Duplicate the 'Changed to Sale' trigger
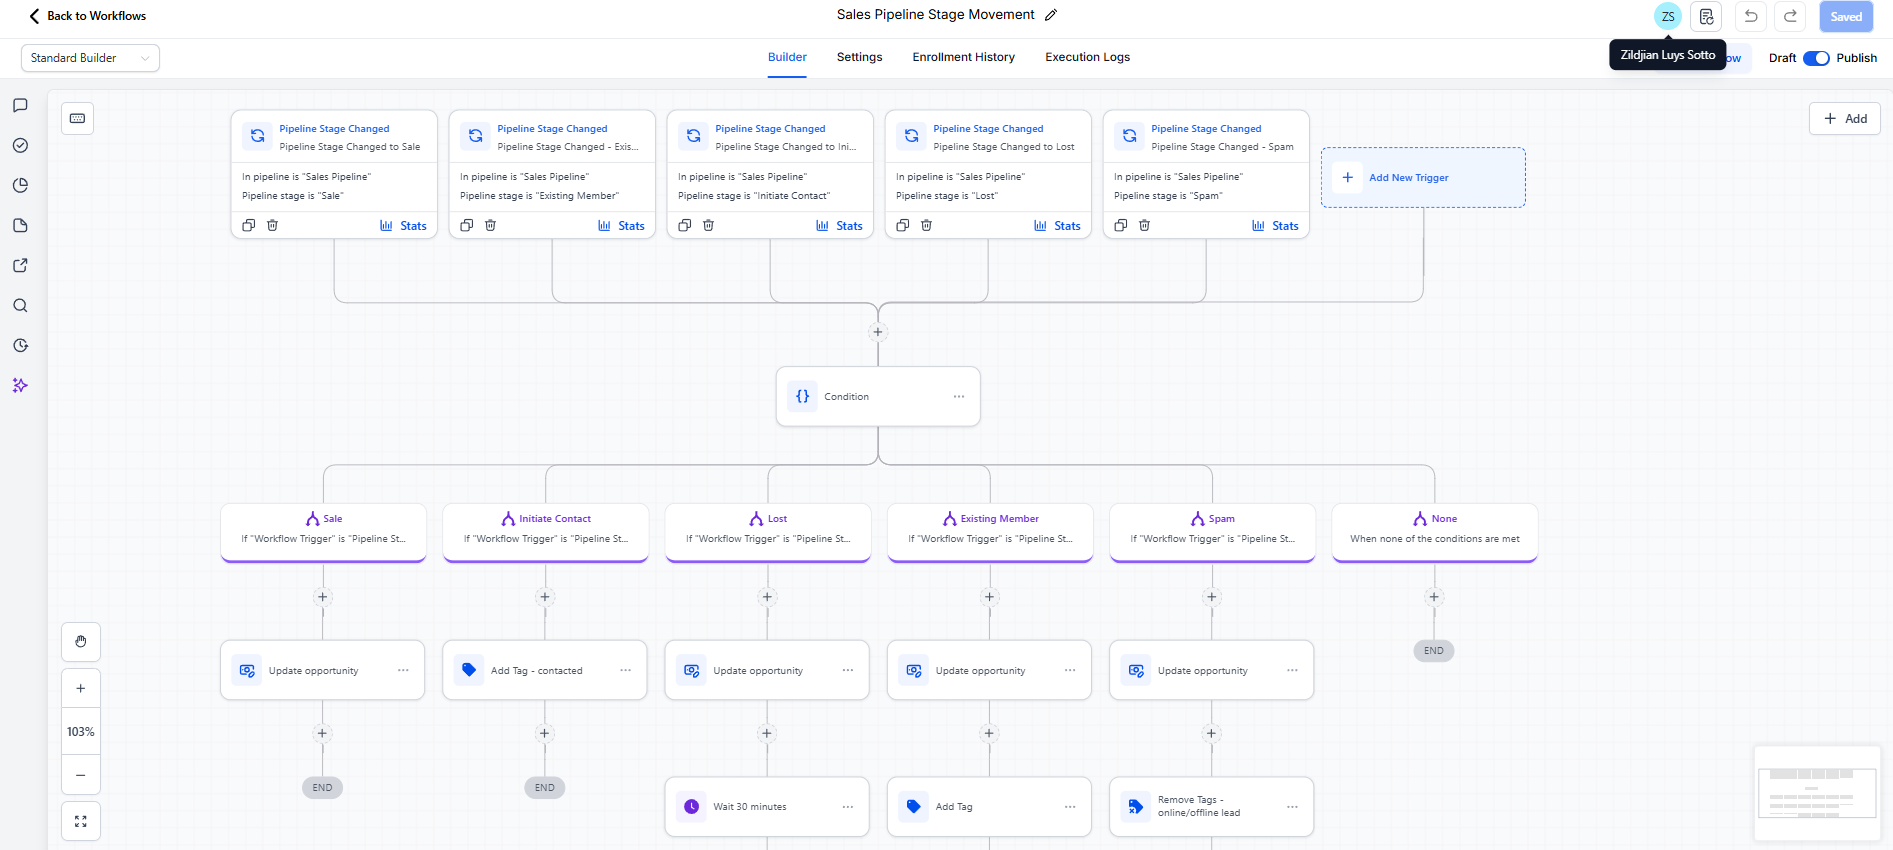 point(249,225)
